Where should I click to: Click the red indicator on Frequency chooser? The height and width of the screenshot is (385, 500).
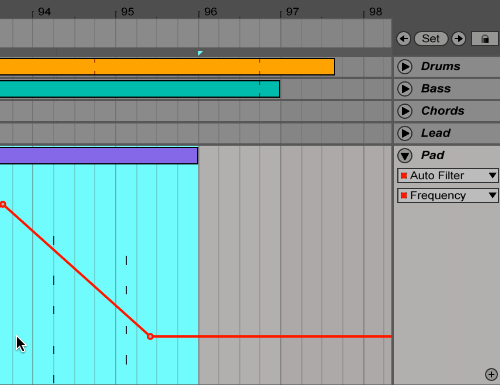[x=404, y=195]
